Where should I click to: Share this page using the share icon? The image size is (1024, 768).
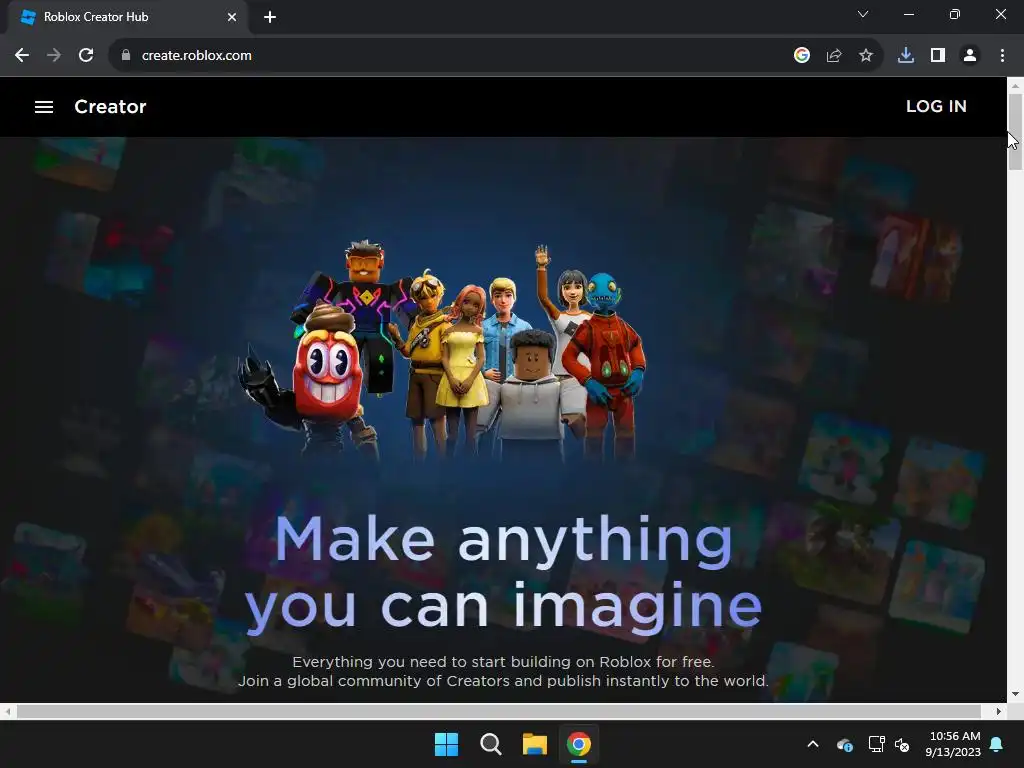tap(834, 56)
